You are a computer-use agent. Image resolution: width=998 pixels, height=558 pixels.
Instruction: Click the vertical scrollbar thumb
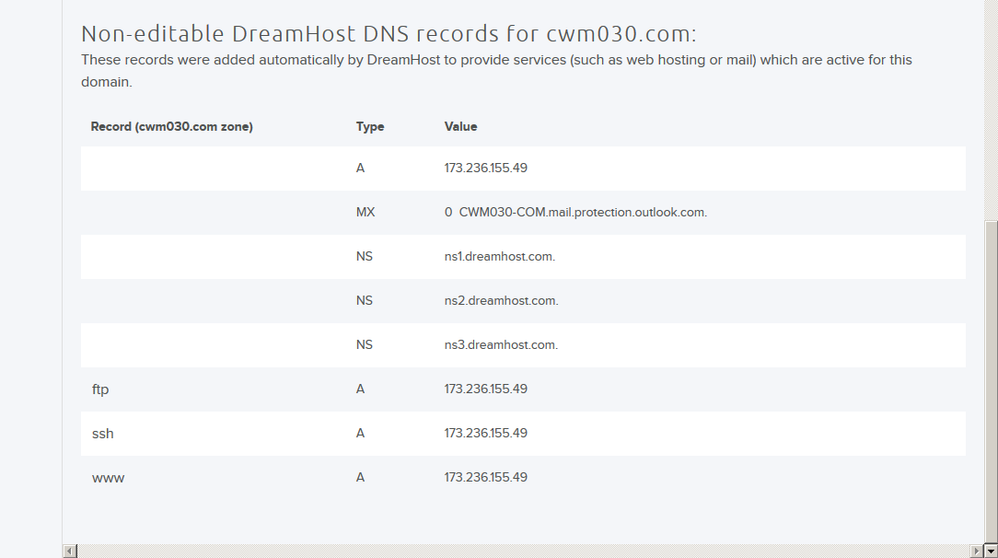[991, 382]
